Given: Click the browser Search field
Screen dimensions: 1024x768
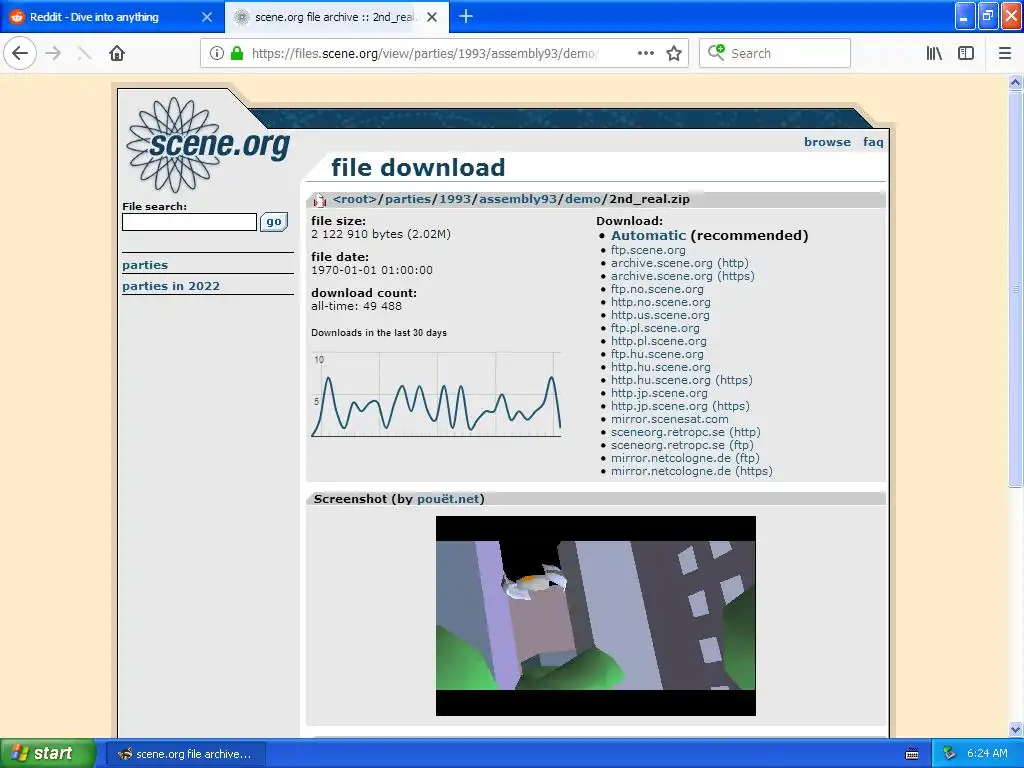Looking at the screenshot, I should (775, 53).
